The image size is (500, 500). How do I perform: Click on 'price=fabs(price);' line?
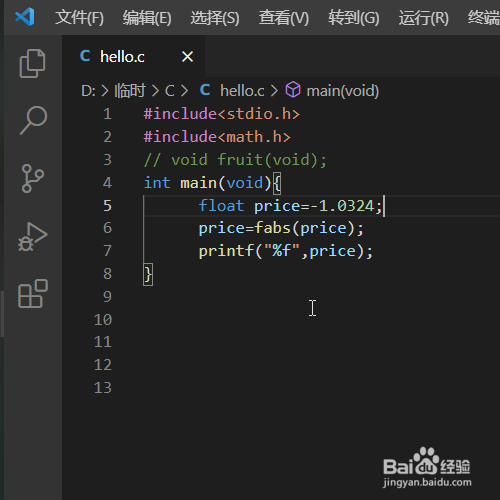pos(281,228)
